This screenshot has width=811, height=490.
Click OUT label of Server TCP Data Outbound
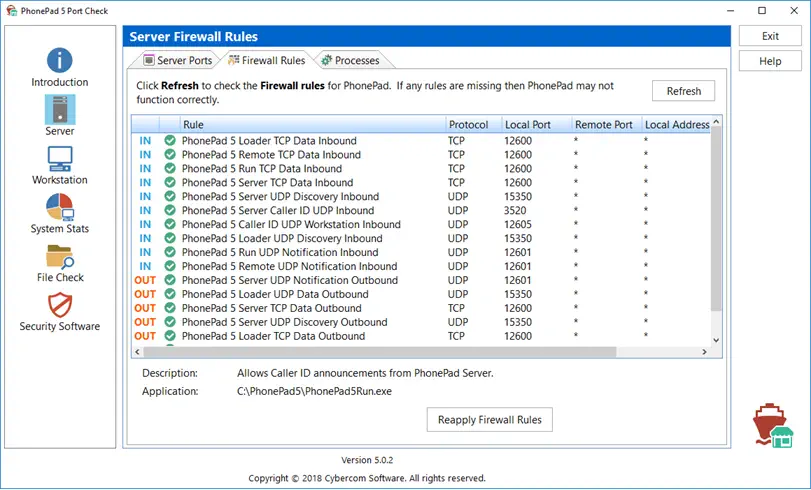(x=145, y=308)
